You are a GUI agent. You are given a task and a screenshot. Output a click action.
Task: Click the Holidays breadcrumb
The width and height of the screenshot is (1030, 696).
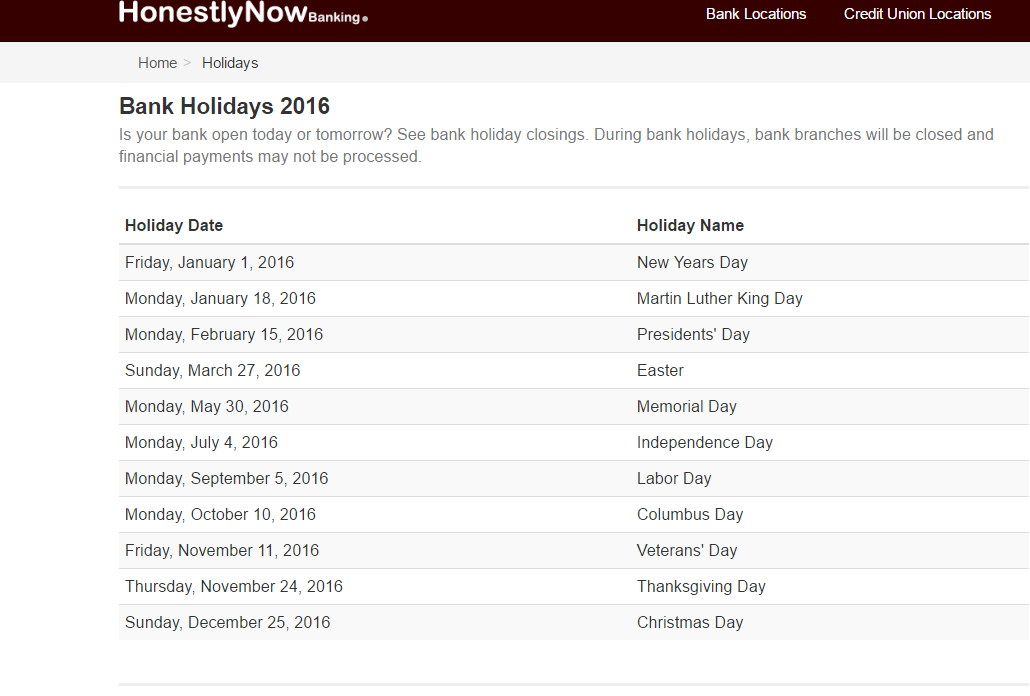pos(230,63)
